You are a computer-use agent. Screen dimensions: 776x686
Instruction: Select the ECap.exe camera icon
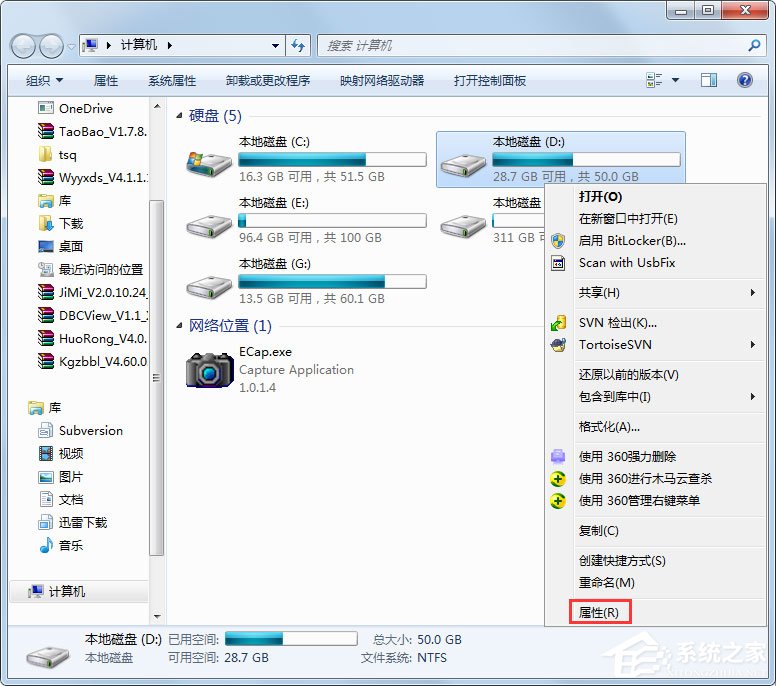pos(209,370)
